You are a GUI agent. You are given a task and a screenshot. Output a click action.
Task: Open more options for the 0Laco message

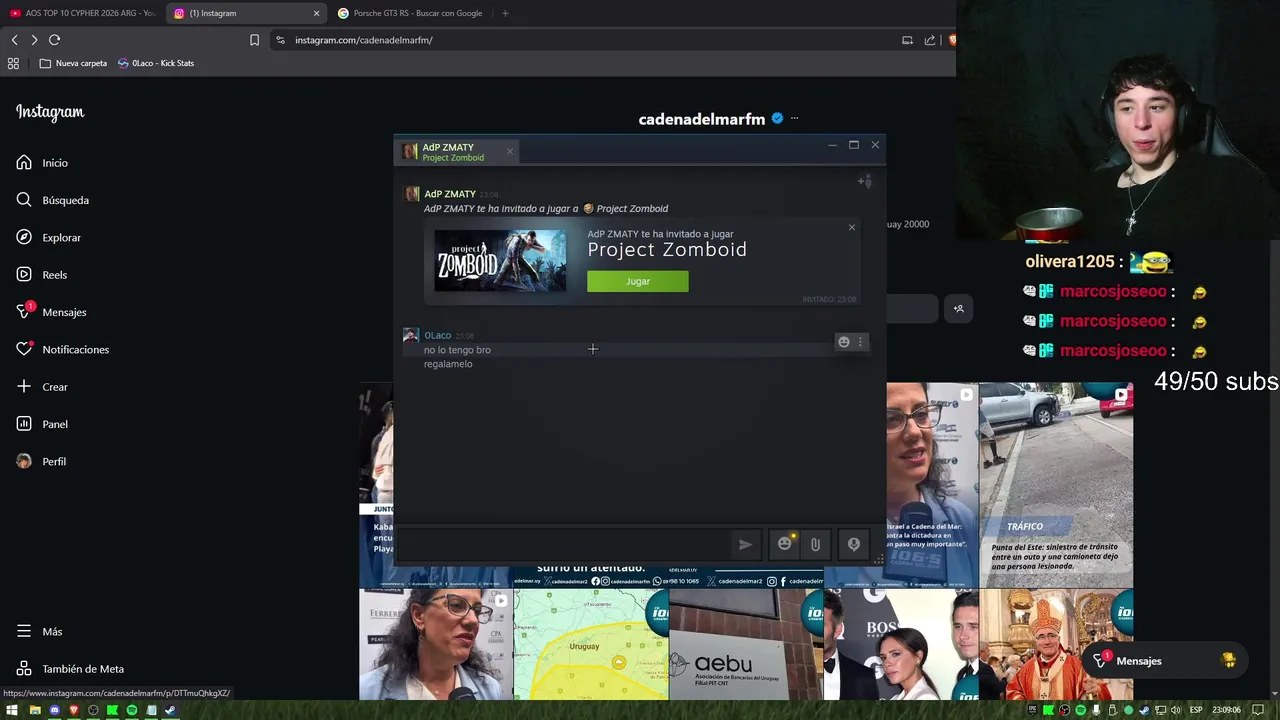click(860, 342)
